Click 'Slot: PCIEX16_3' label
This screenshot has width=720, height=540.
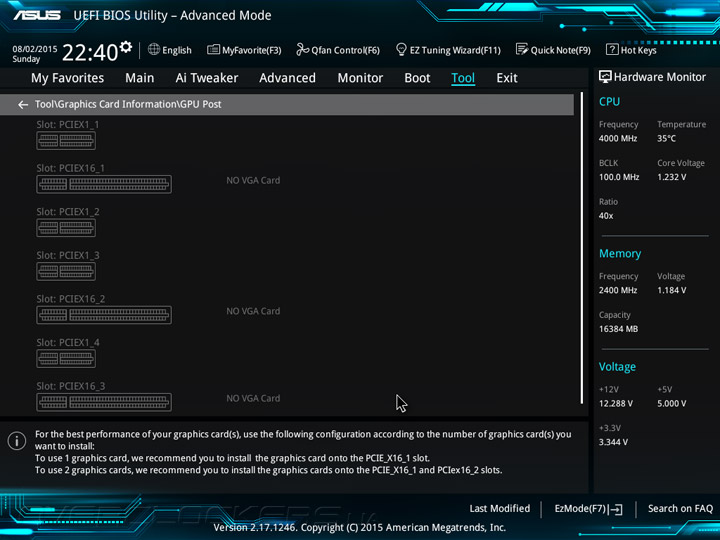[x=71, y=386]
